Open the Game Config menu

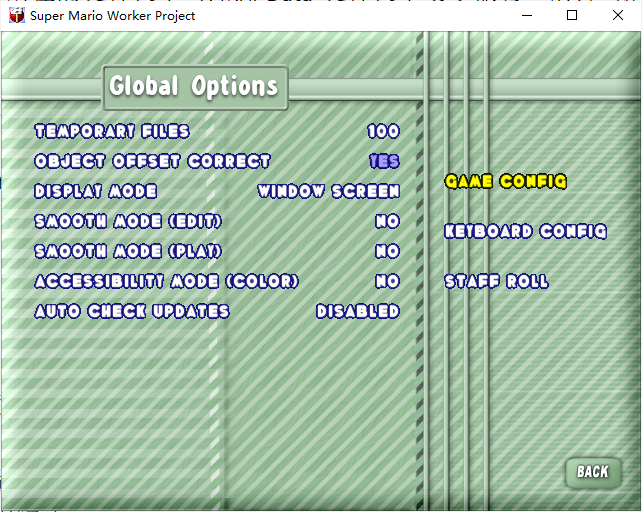[506, 181]
